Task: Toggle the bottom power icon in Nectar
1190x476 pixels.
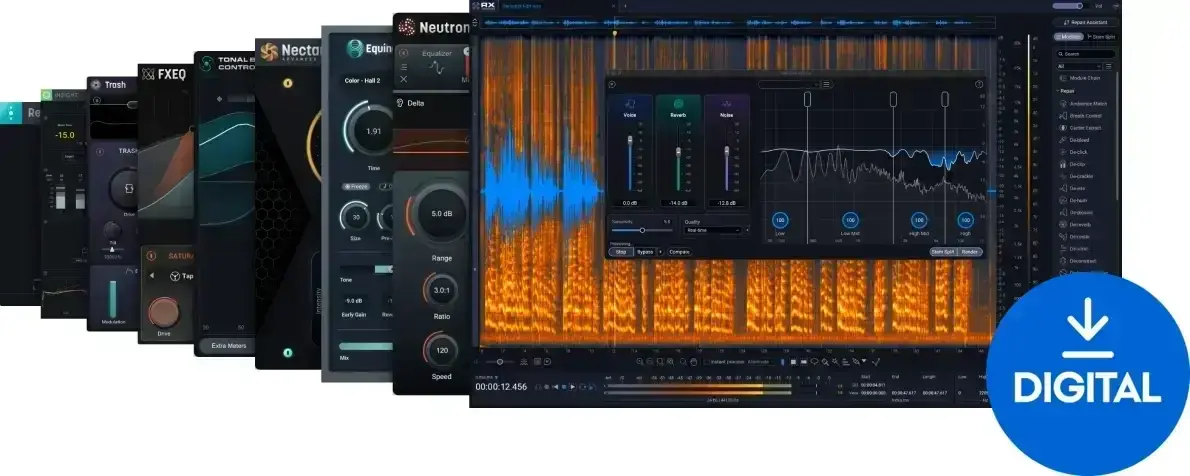Action: 288,352
